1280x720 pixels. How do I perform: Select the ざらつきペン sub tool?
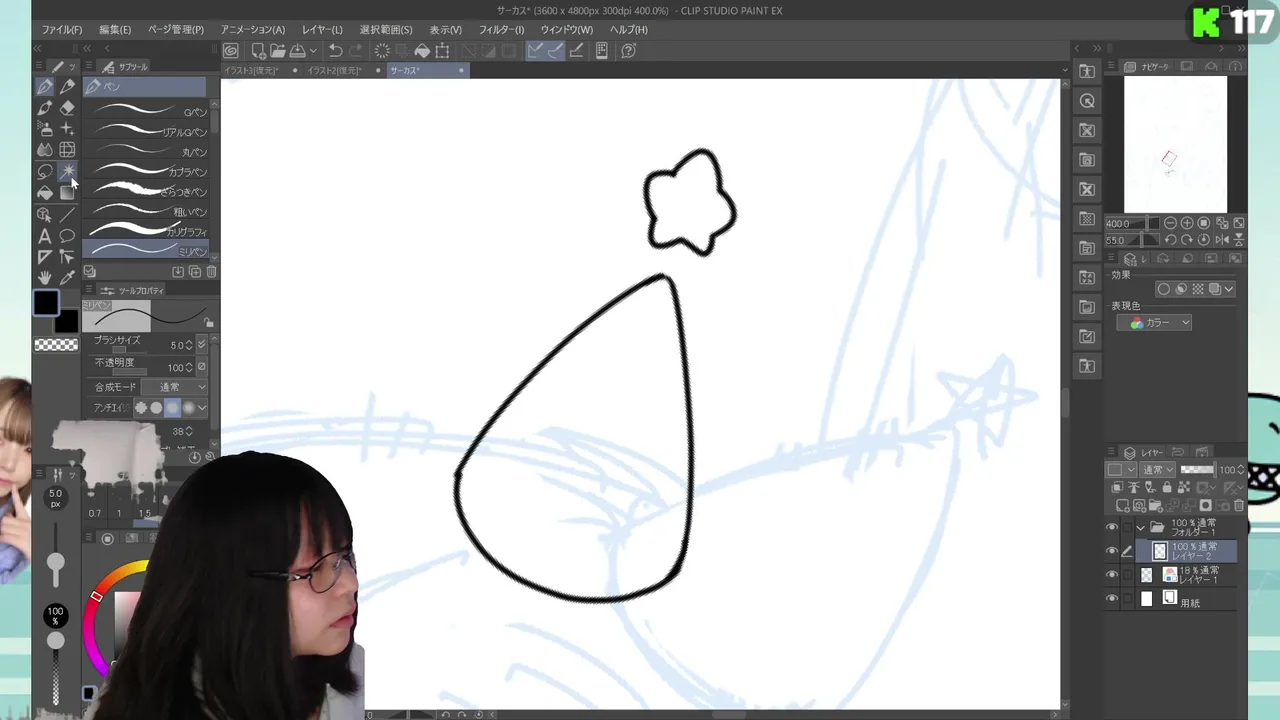coord(146,190)
